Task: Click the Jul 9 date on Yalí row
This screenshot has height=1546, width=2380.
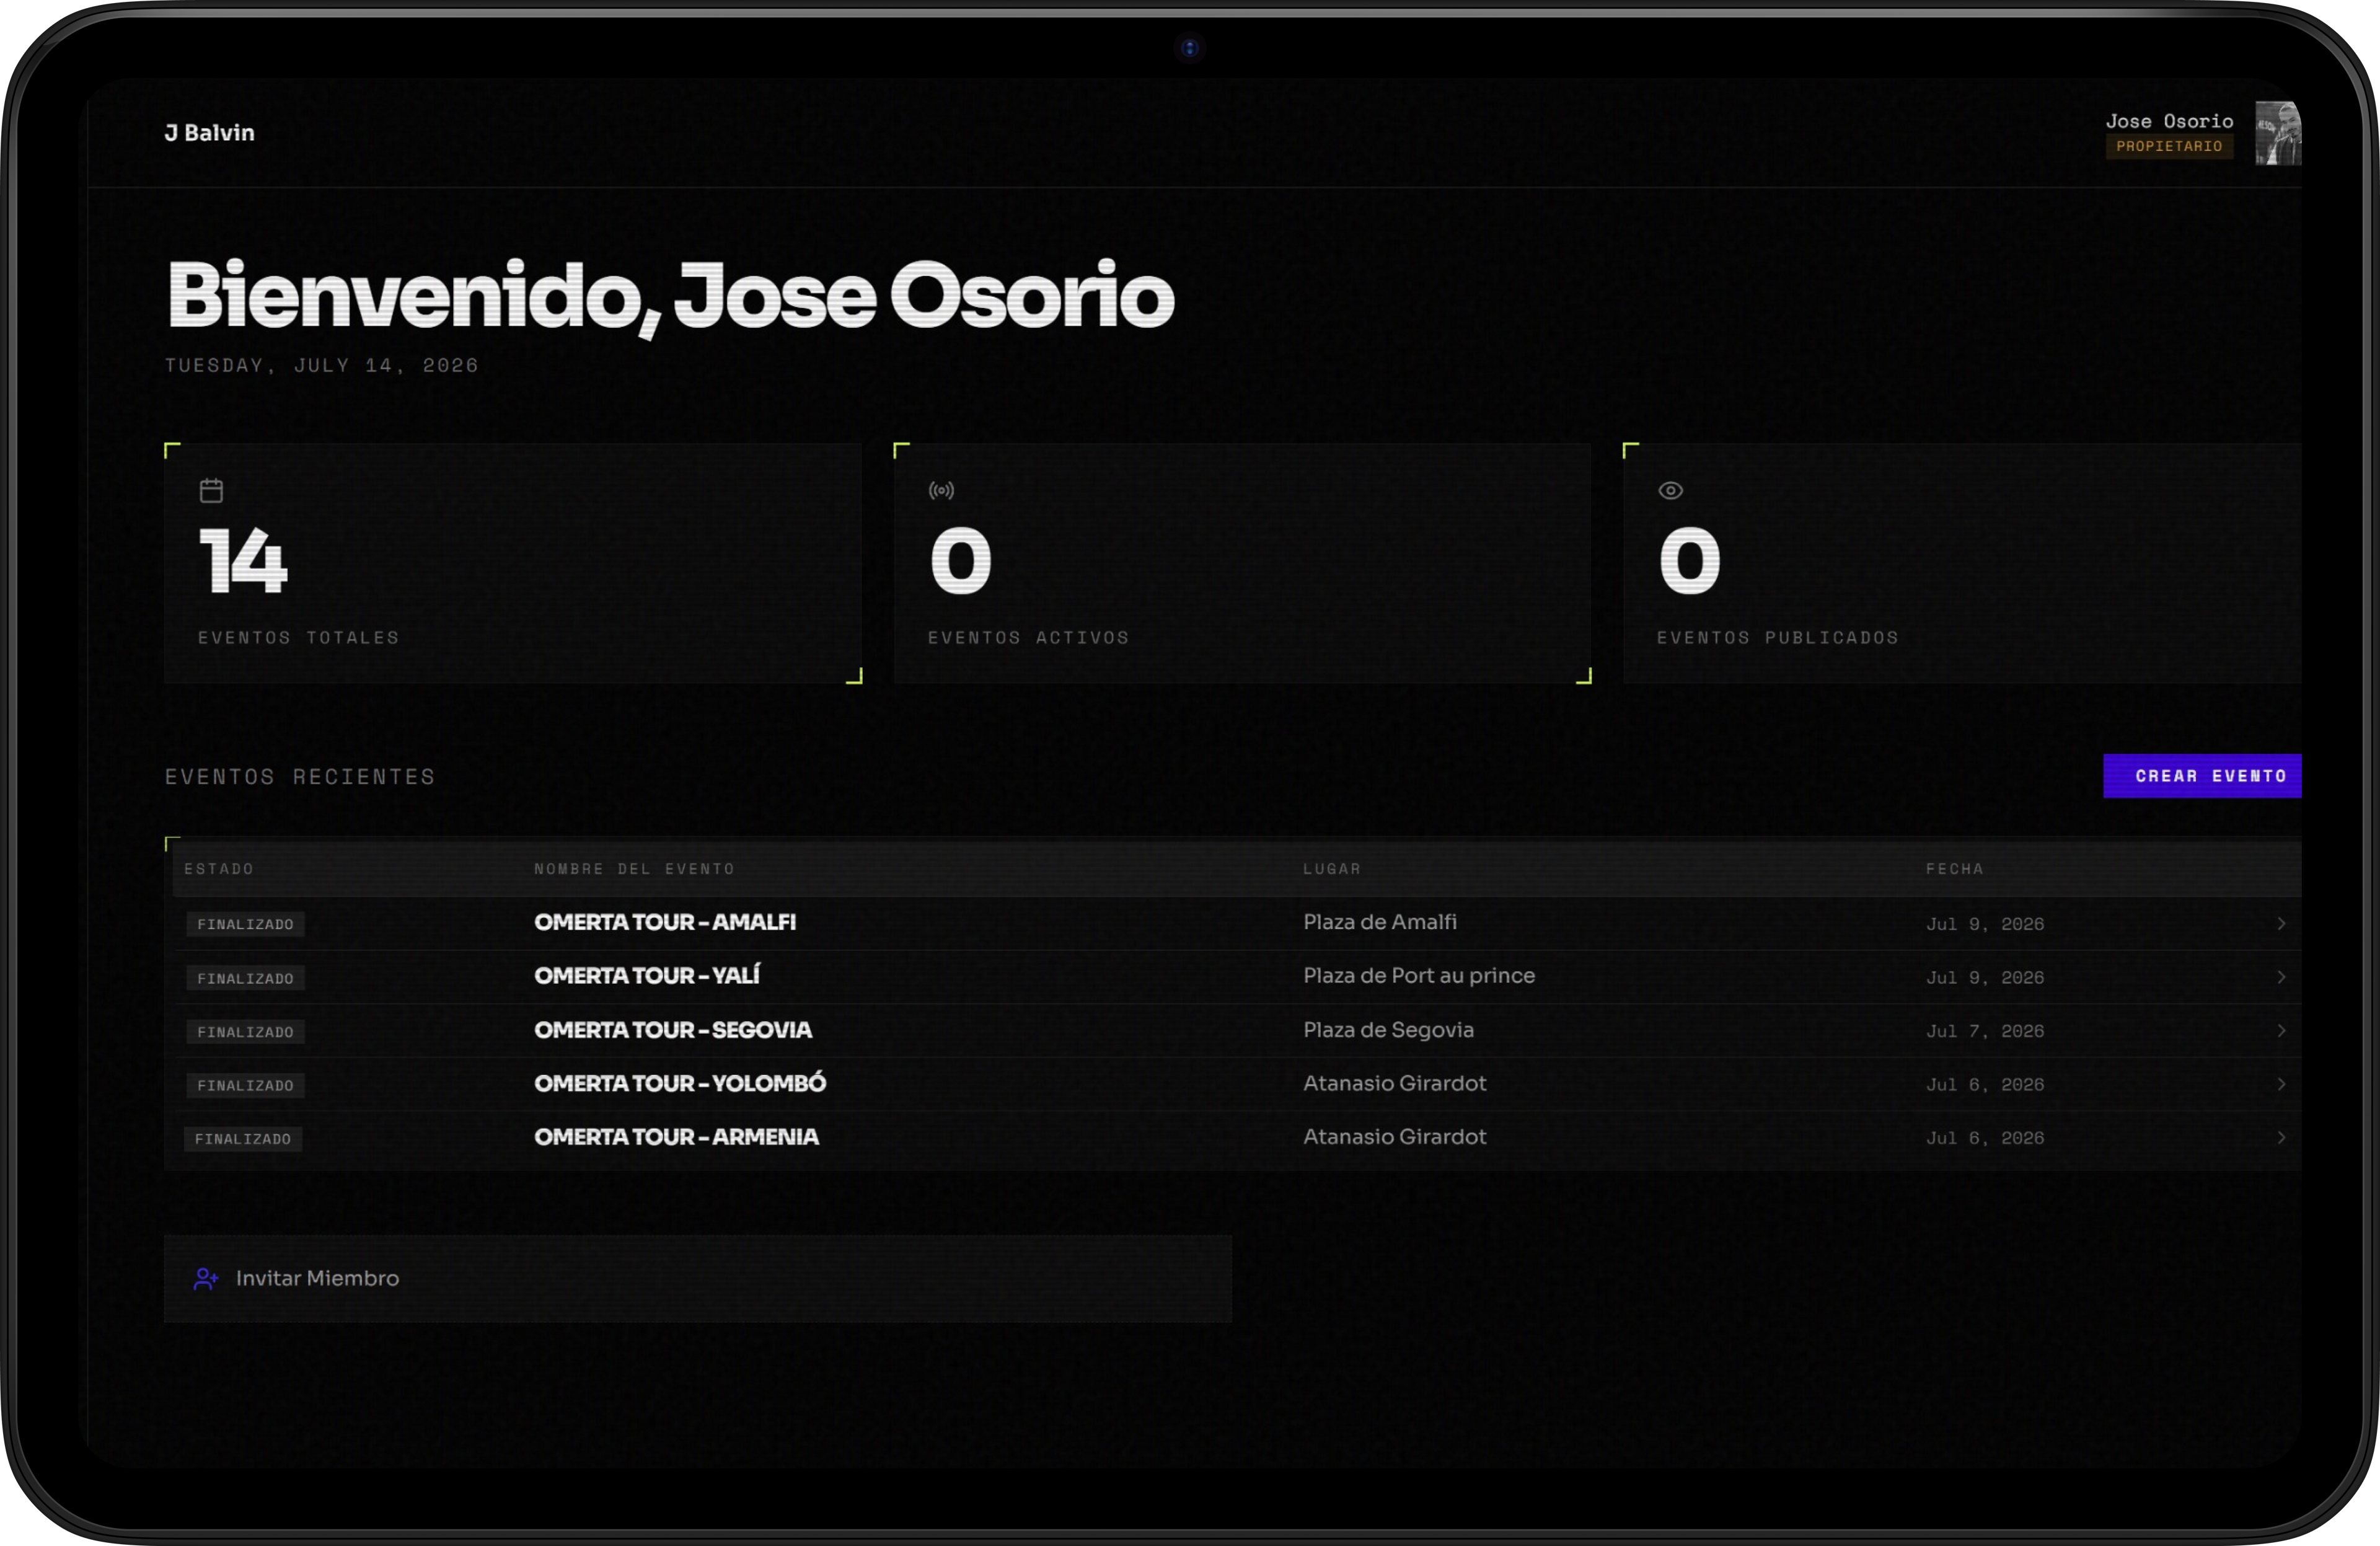Action: click(x=1985, y=978)
